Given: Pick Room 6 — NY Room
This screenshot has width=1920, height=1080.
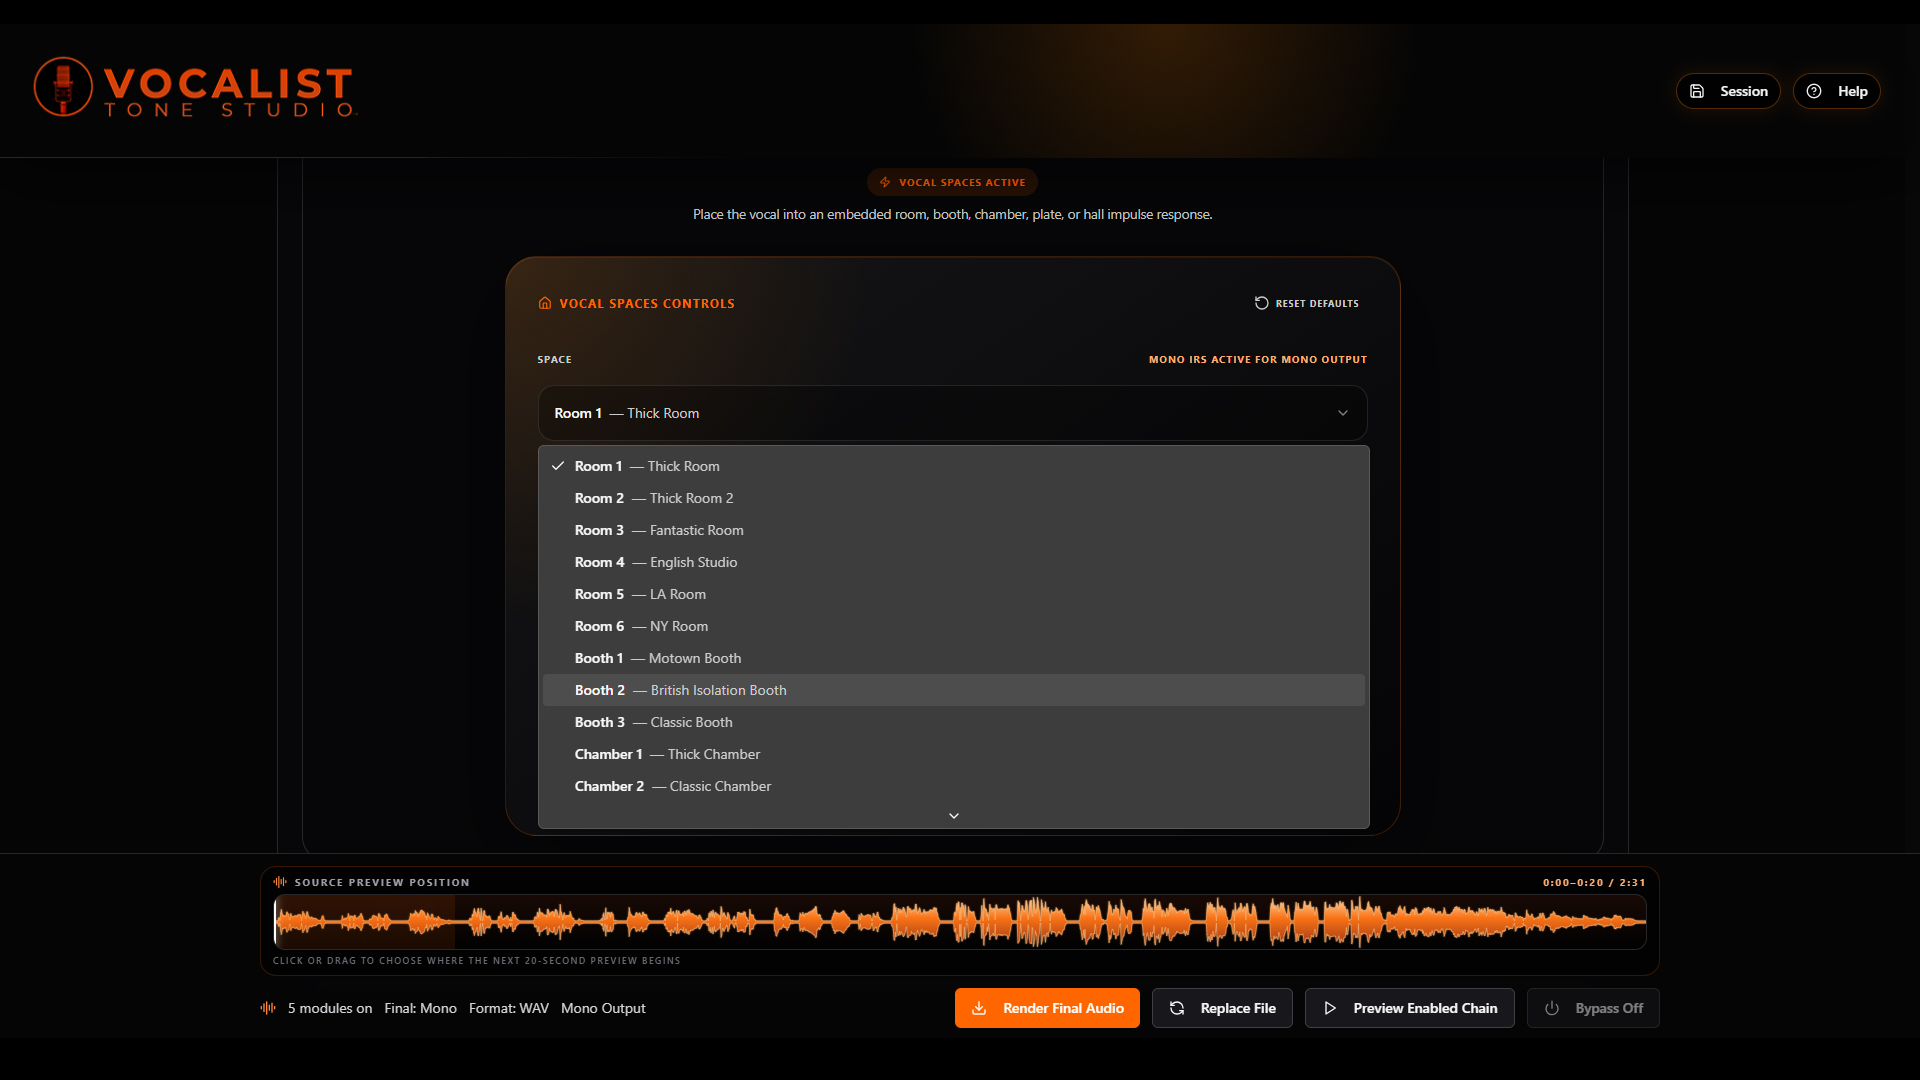Looking at the screenshot, I should coord(954,626).
